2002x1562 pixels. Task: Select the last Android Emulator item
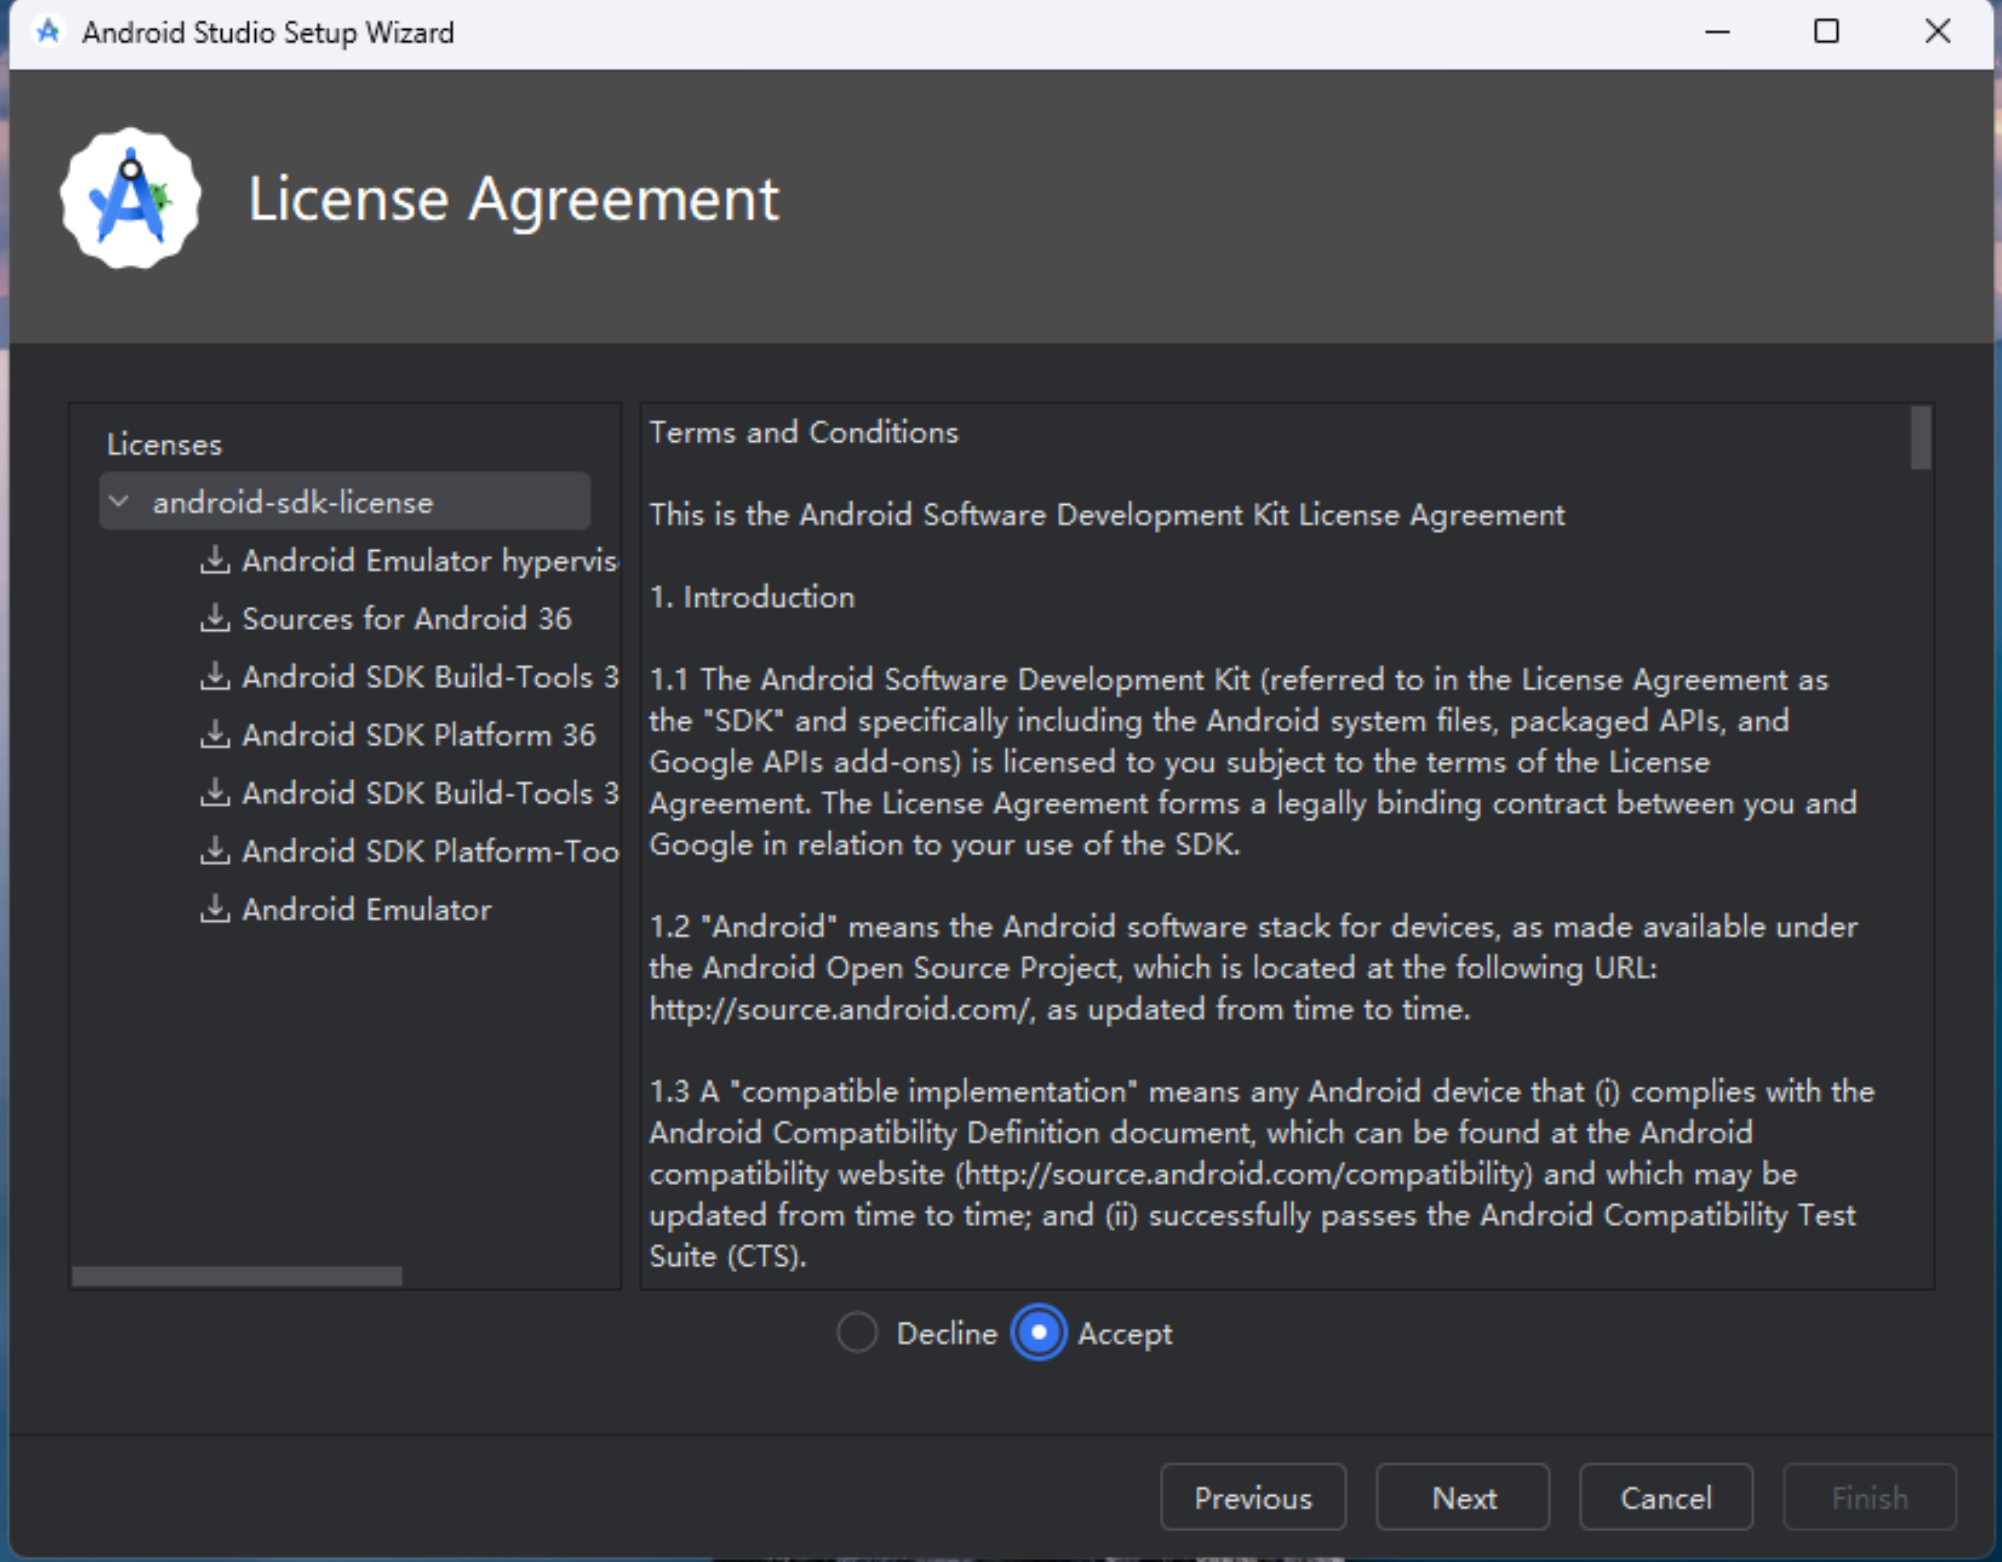coord(367,908)
